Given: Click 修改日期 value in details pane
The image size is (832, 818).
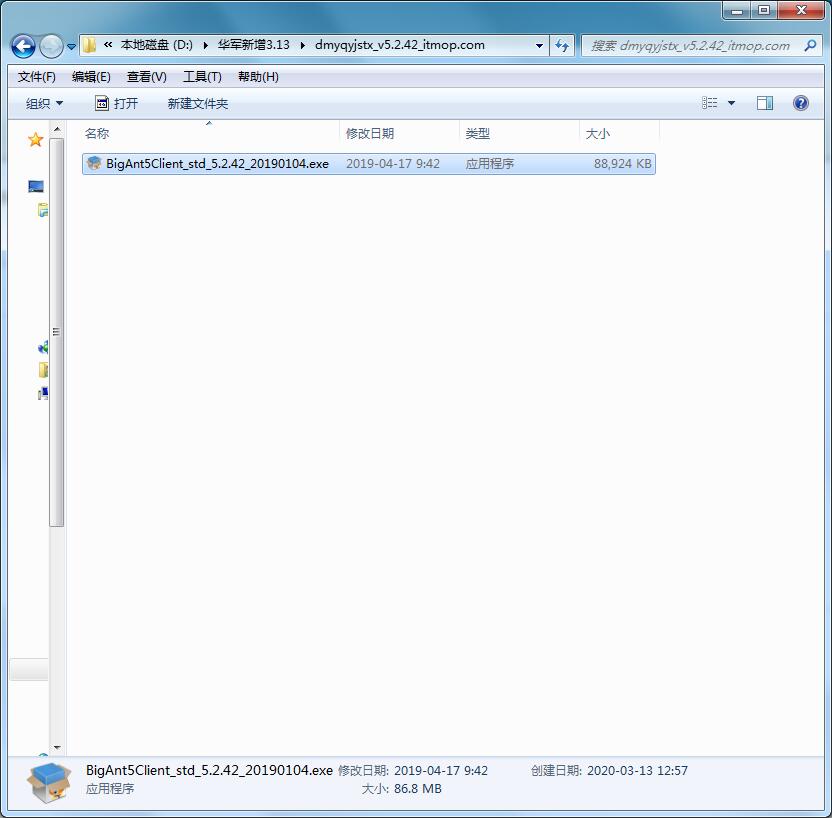Looking at the screenshot, I should tap(441, 770).
